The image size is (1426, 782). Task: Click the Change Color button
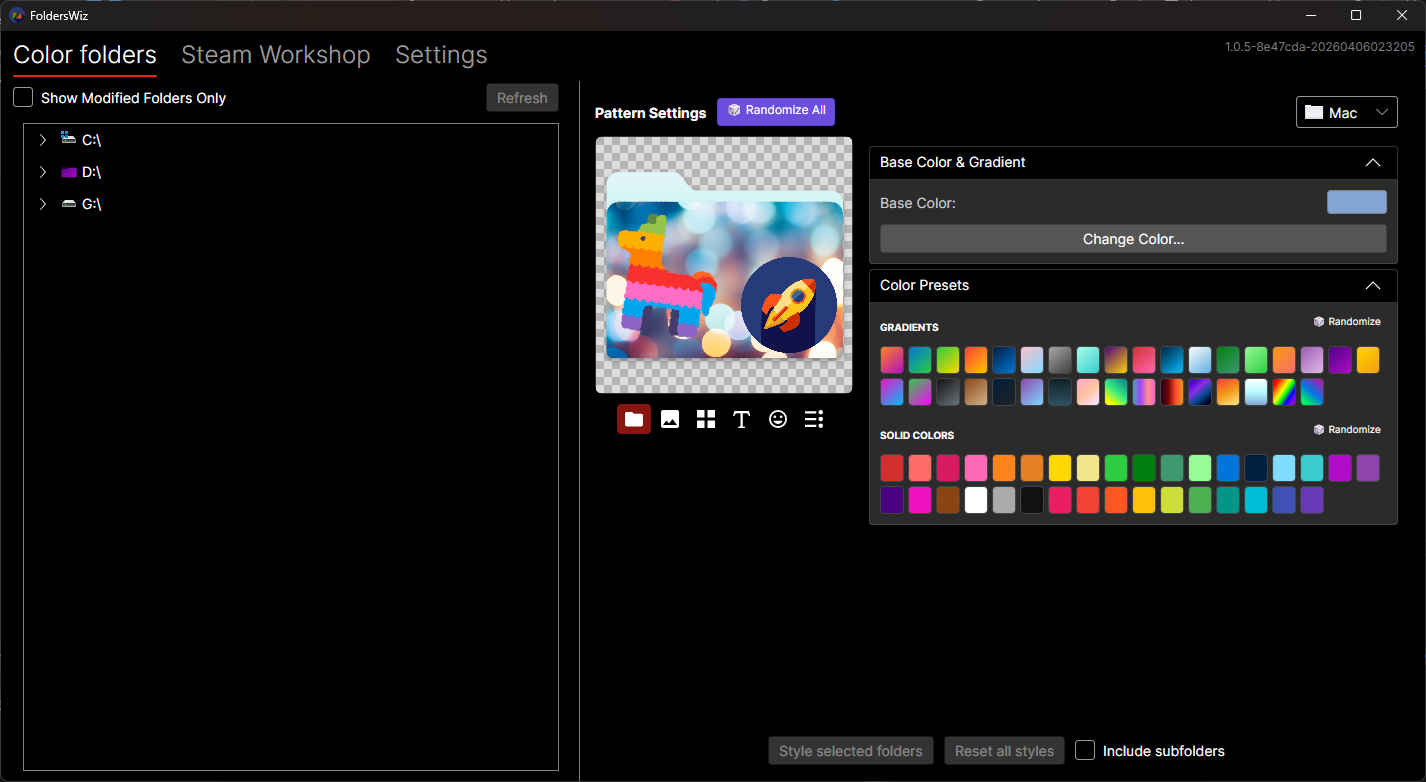click(1133, 239)
